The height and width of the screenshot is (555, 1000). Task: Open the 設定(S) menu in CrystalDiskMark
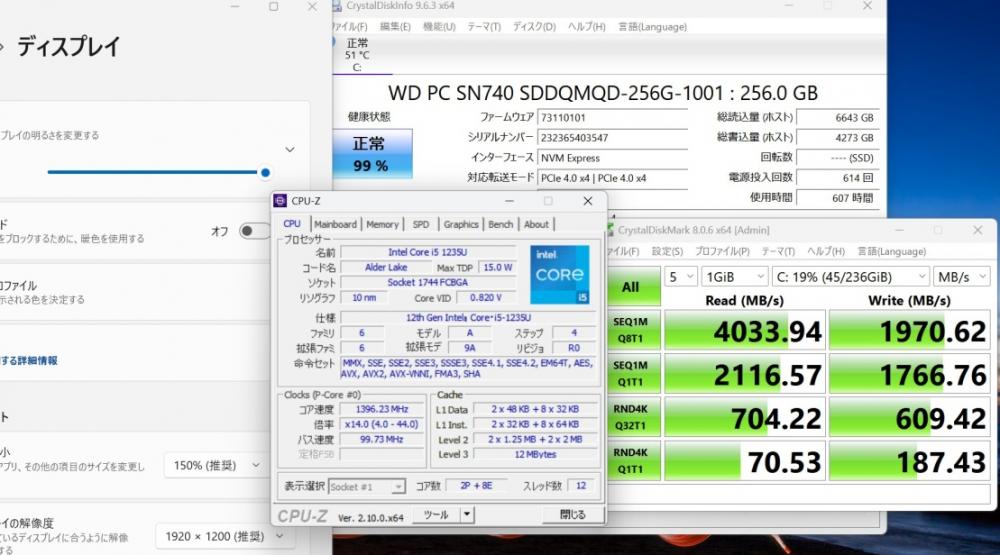(x=667, y=251)
